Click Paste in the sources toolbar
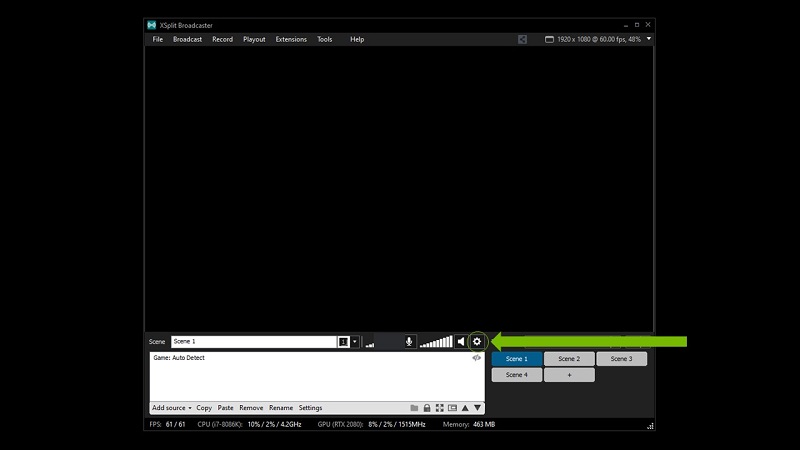 226,408
